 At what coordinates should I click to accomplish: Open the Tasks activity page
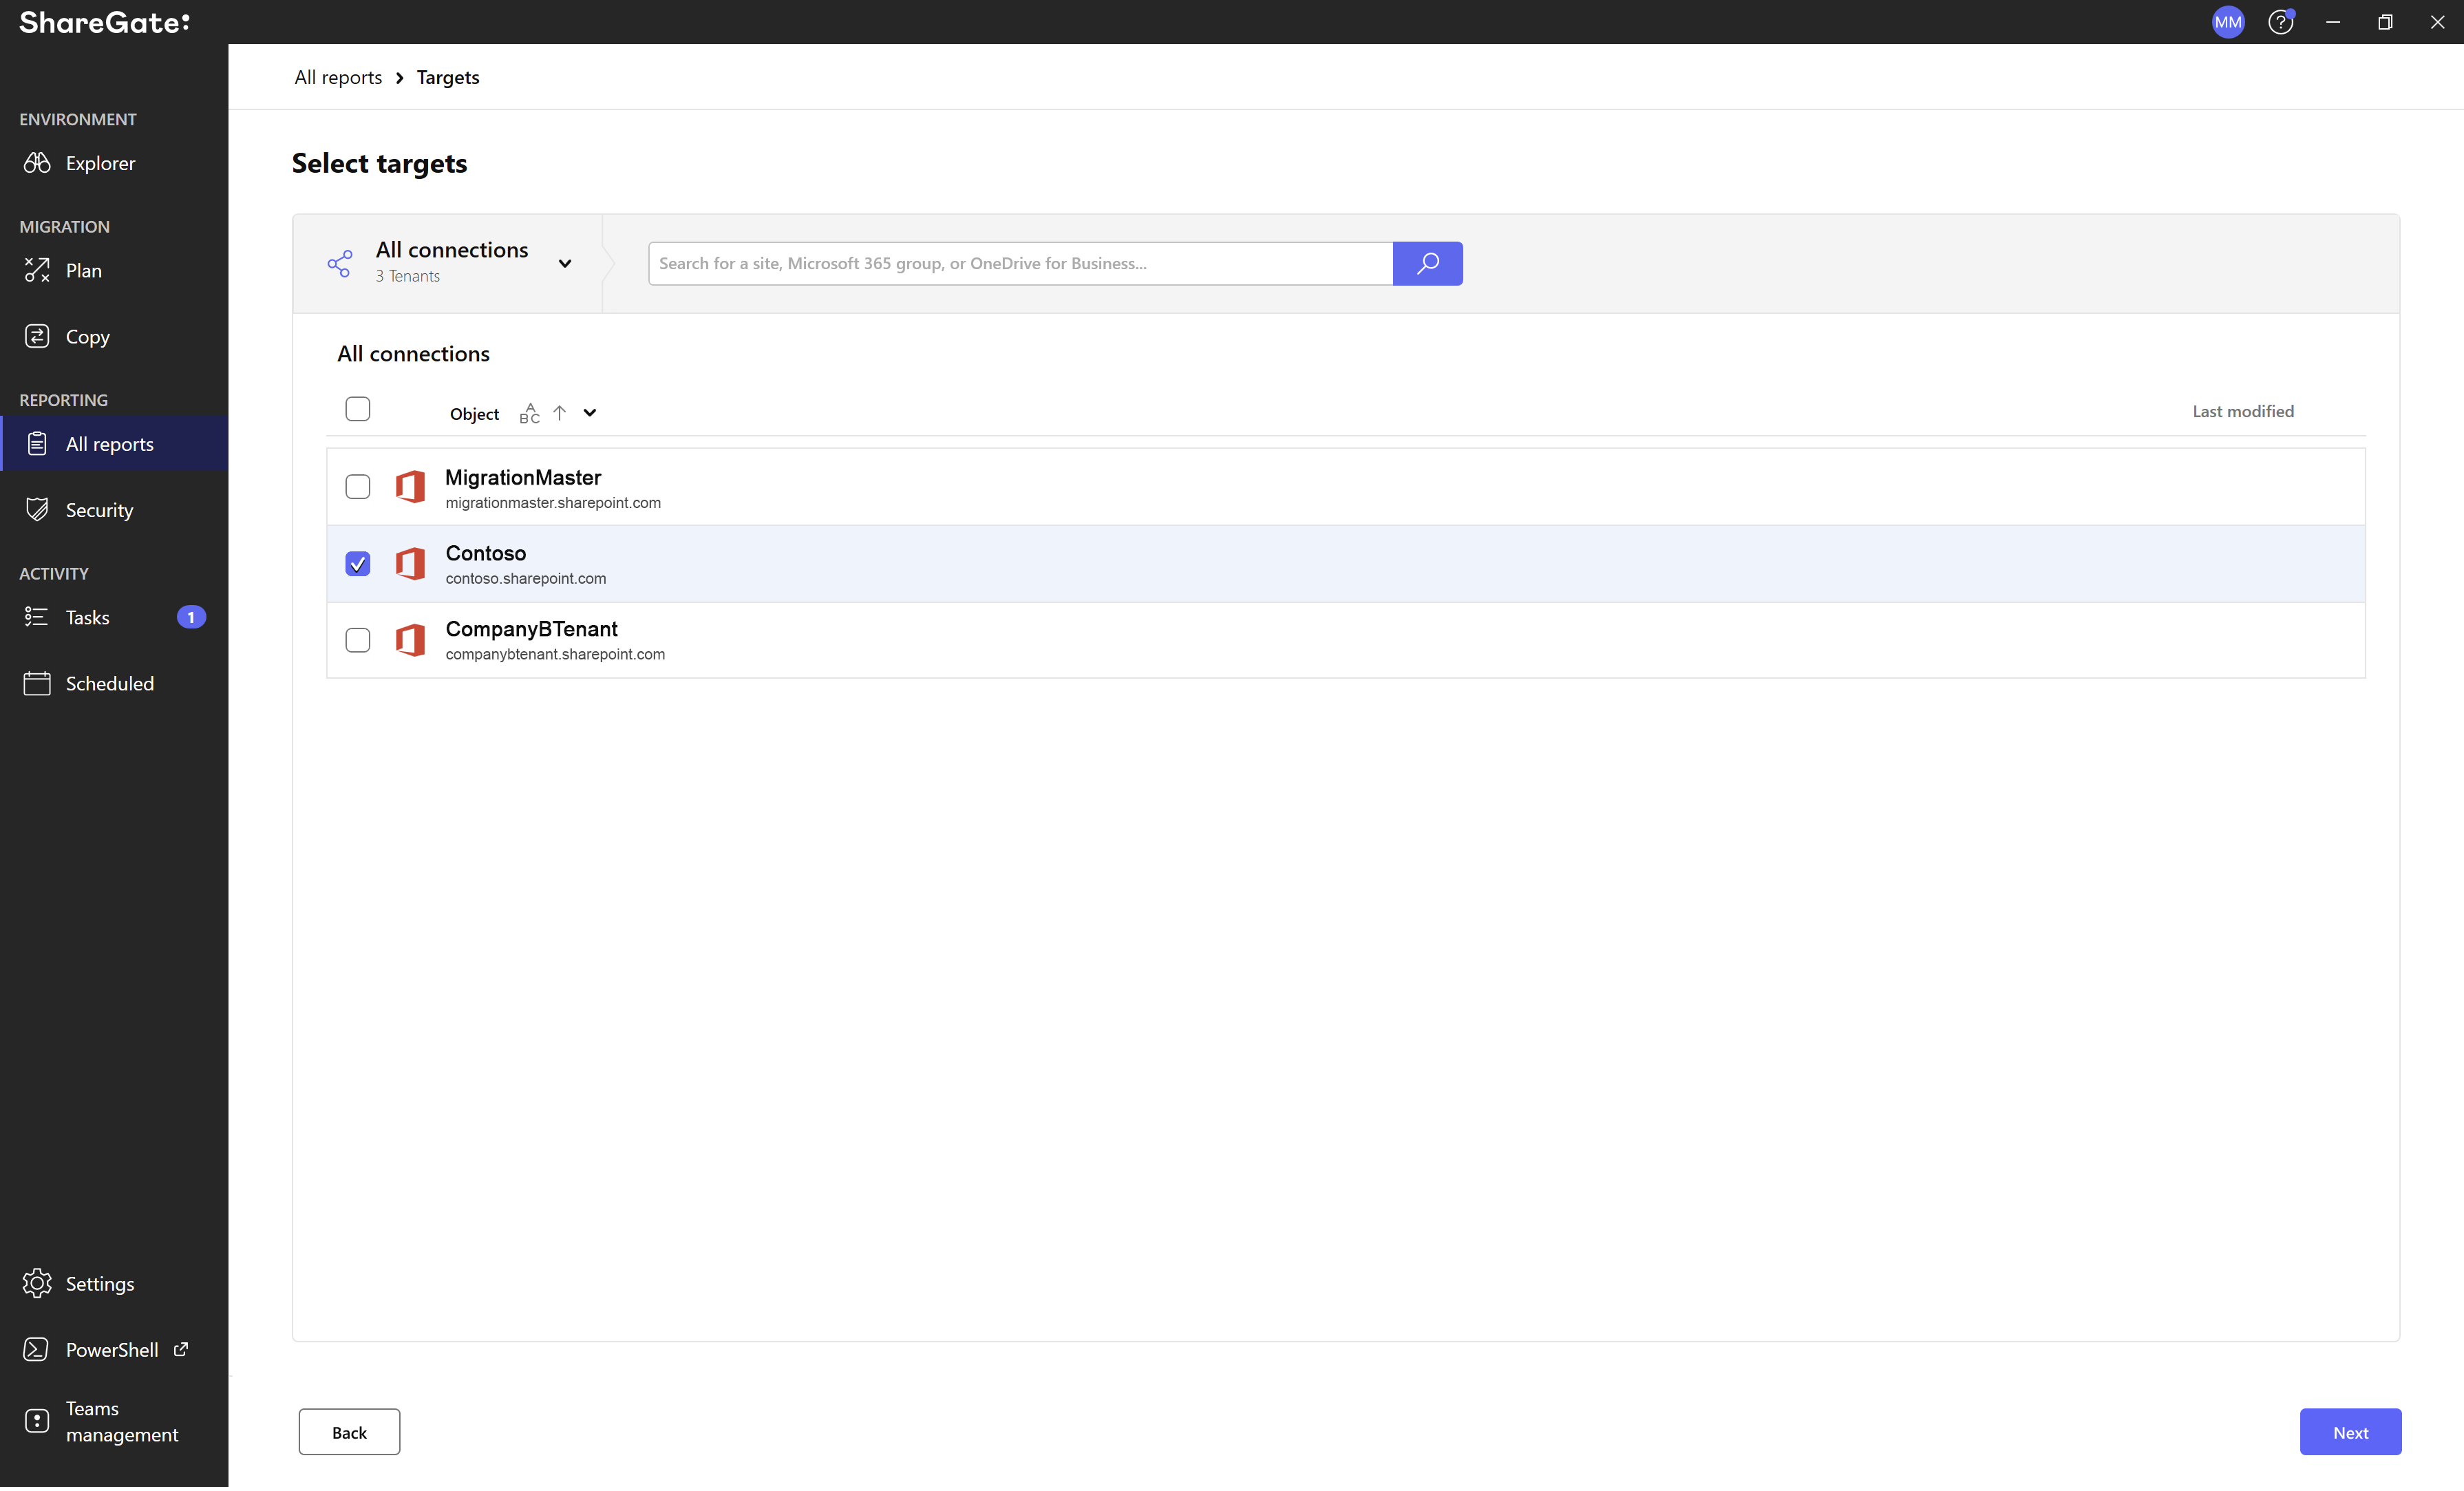(114, 617)
